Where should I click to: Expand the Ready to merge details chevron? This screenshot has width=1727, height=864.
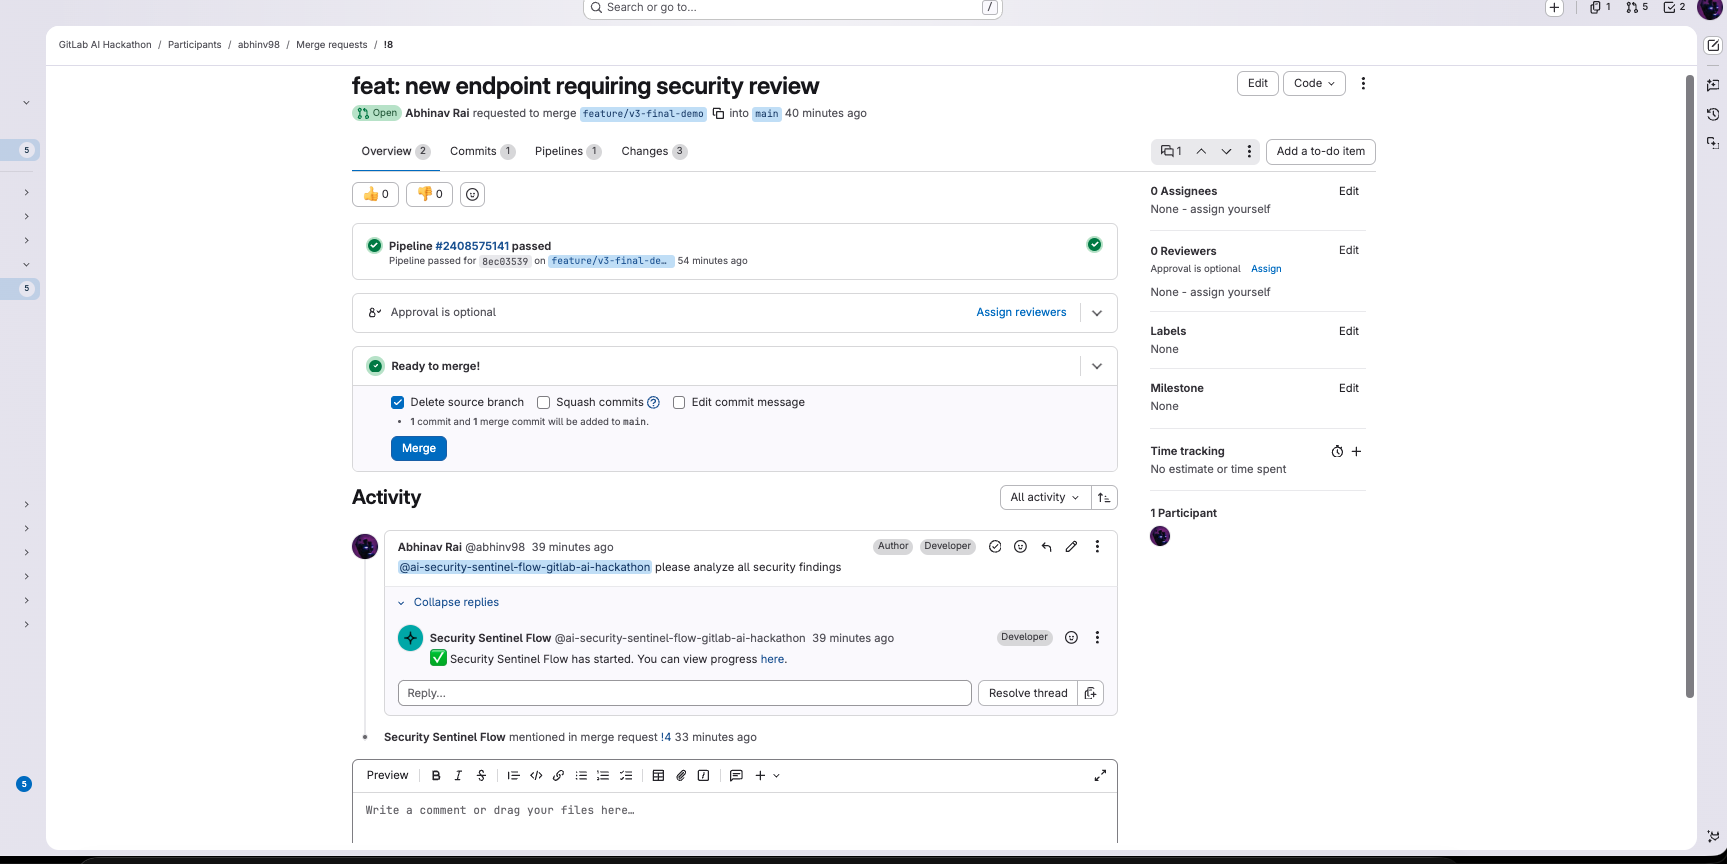click(x=1097, y=366)
